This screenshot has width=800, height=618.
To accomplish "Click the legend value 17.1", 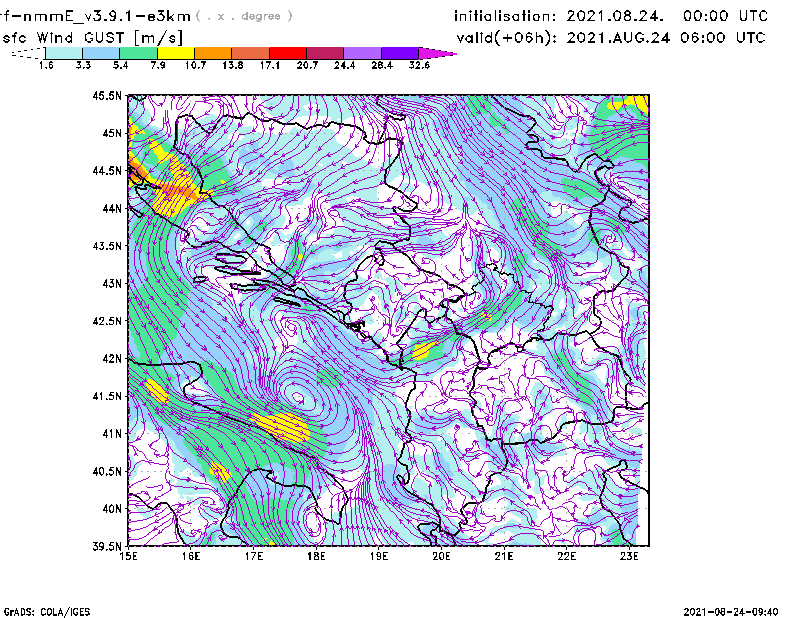I will (270, 65).
